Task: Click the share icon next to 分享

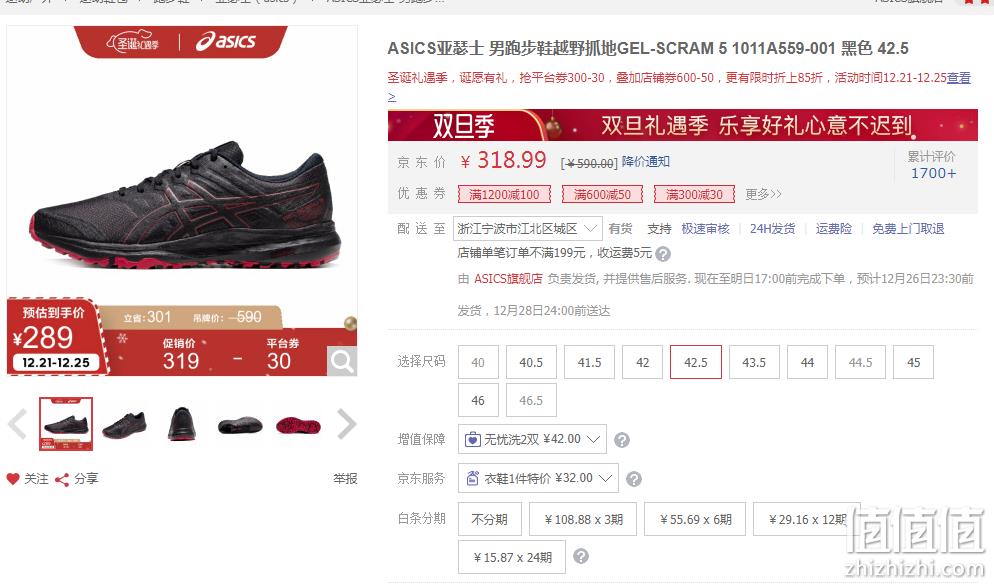Action: 61,479
